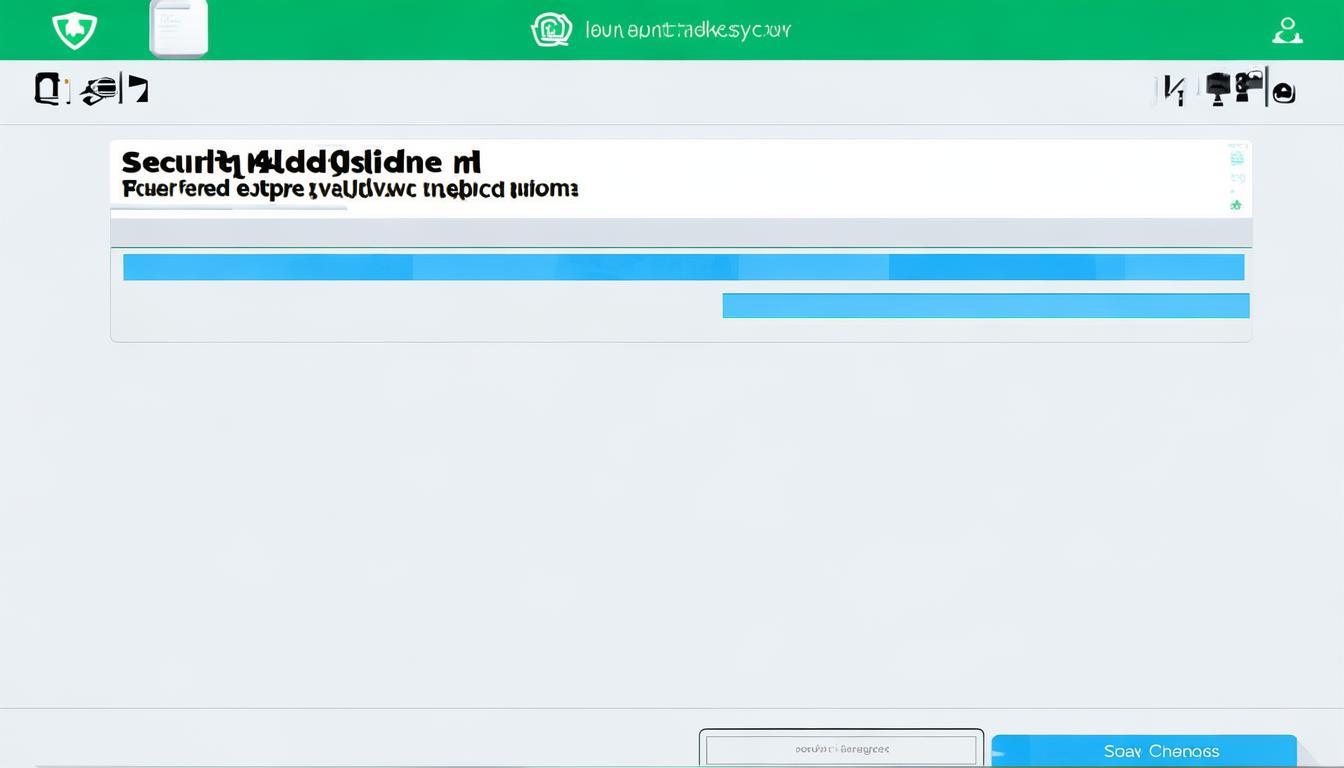Click the slash-shaped icon in right toolbar
1344x768 pixels.
pyautogui.click(x=1173, y=90)
